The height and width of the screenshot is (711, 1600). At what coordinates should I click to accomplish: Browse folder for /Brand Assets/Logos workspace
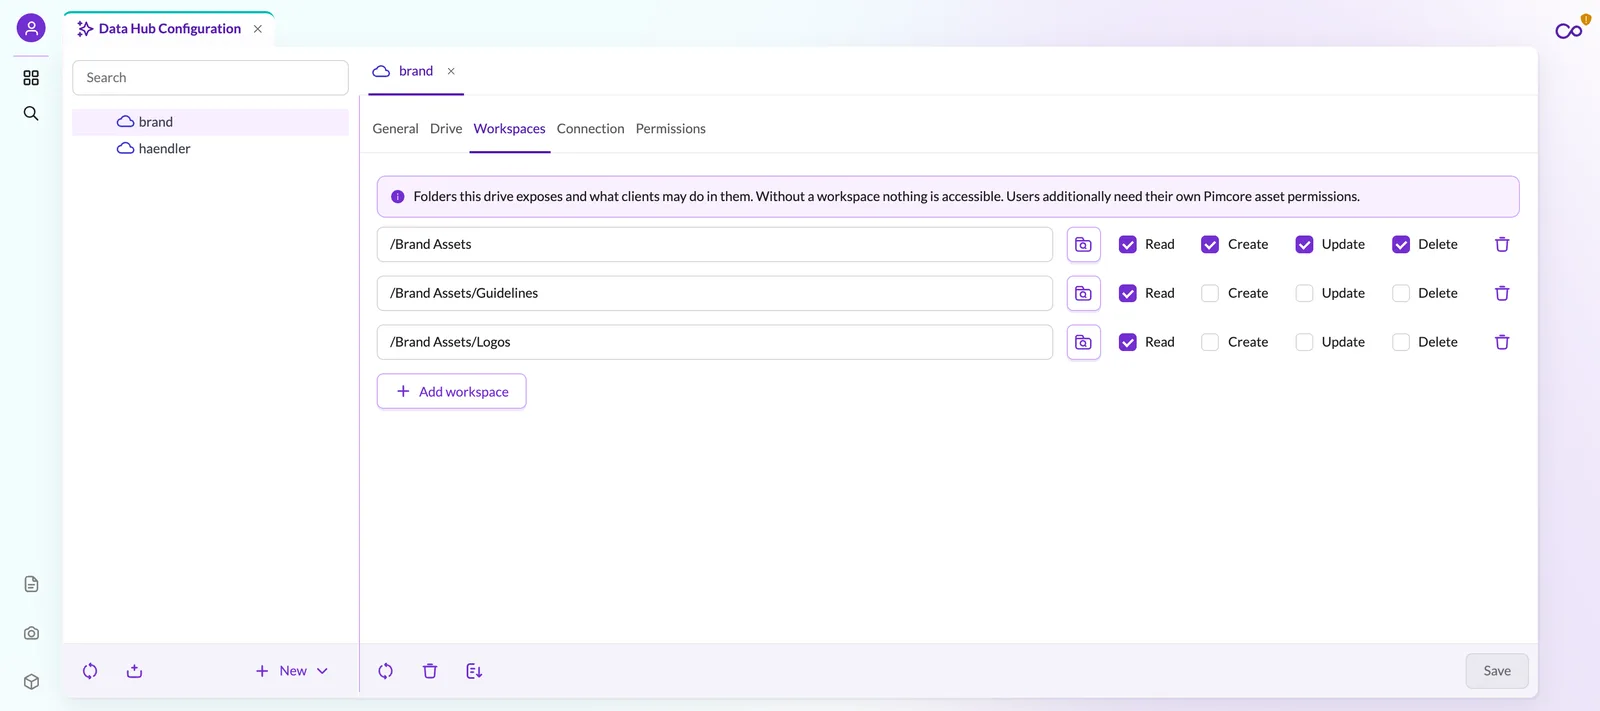coord(1083,343)
